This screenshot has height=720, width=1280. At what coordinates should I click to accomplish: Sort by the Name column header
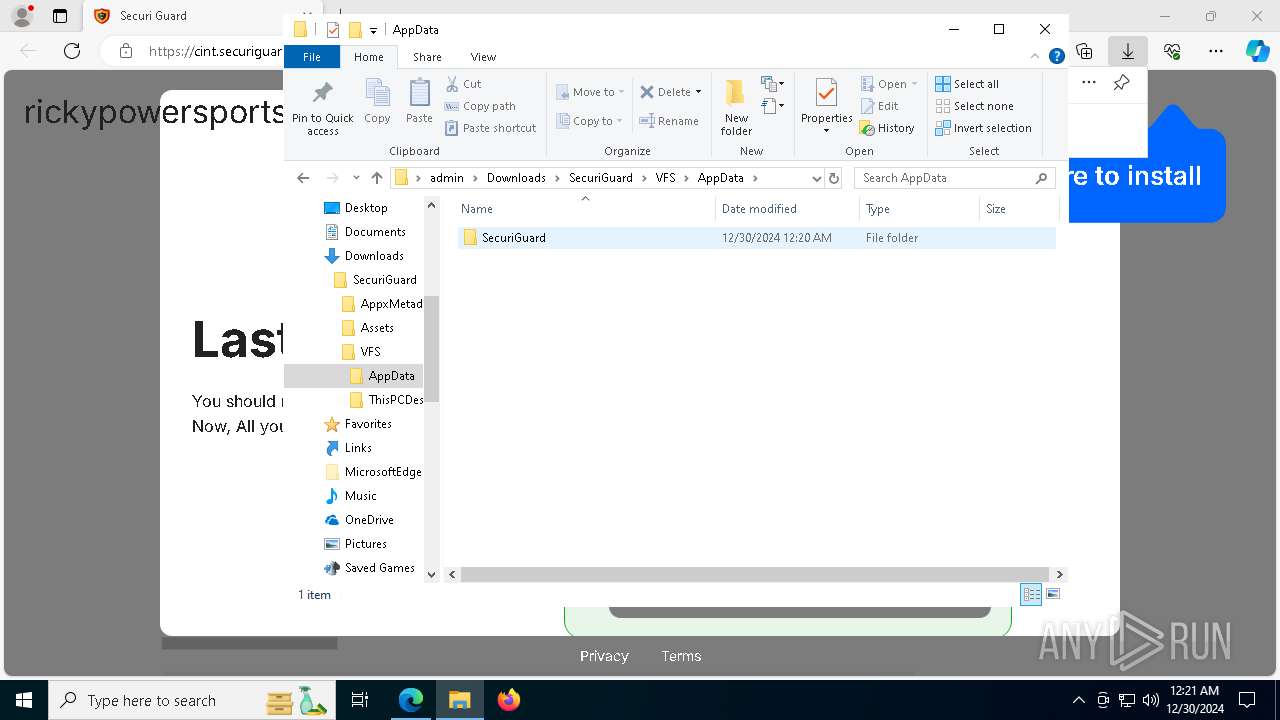(586, 209)
